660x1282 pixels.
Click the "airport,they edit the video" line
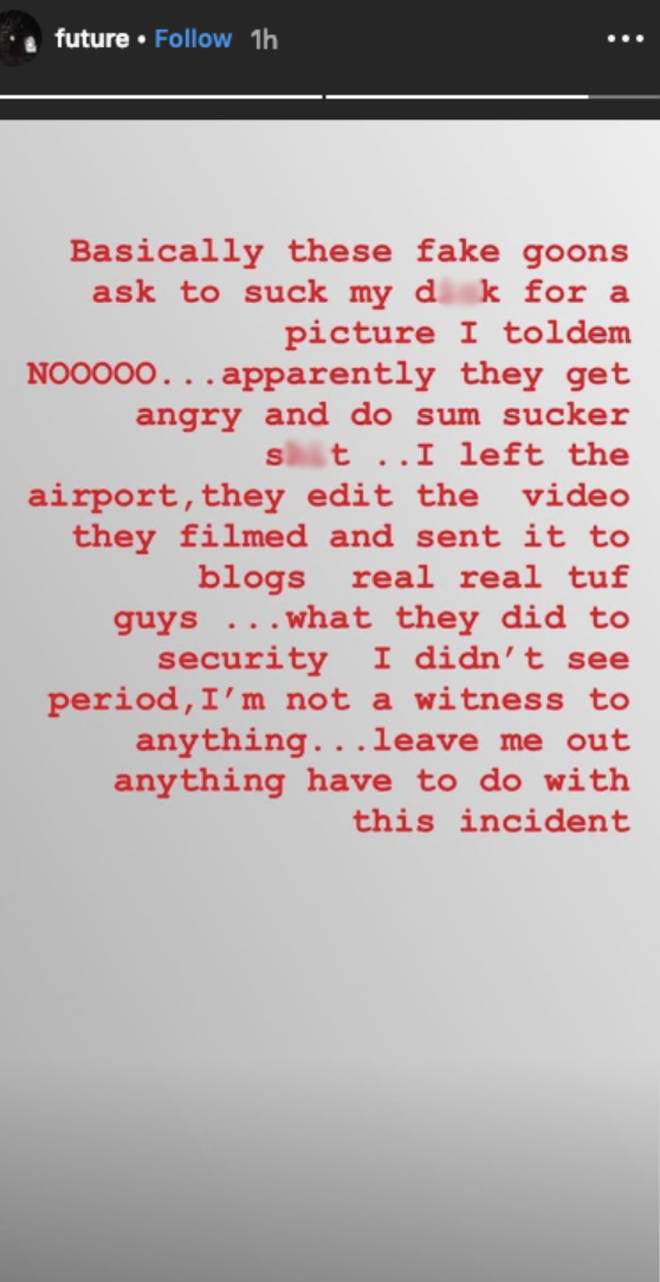(328, 497)
